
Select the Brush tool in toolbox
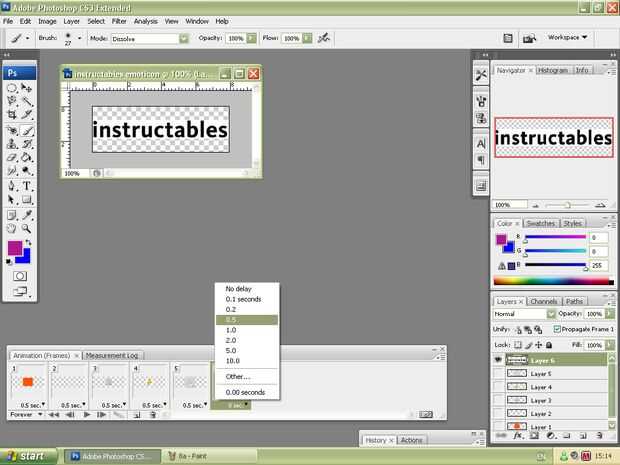pos(26,130)
